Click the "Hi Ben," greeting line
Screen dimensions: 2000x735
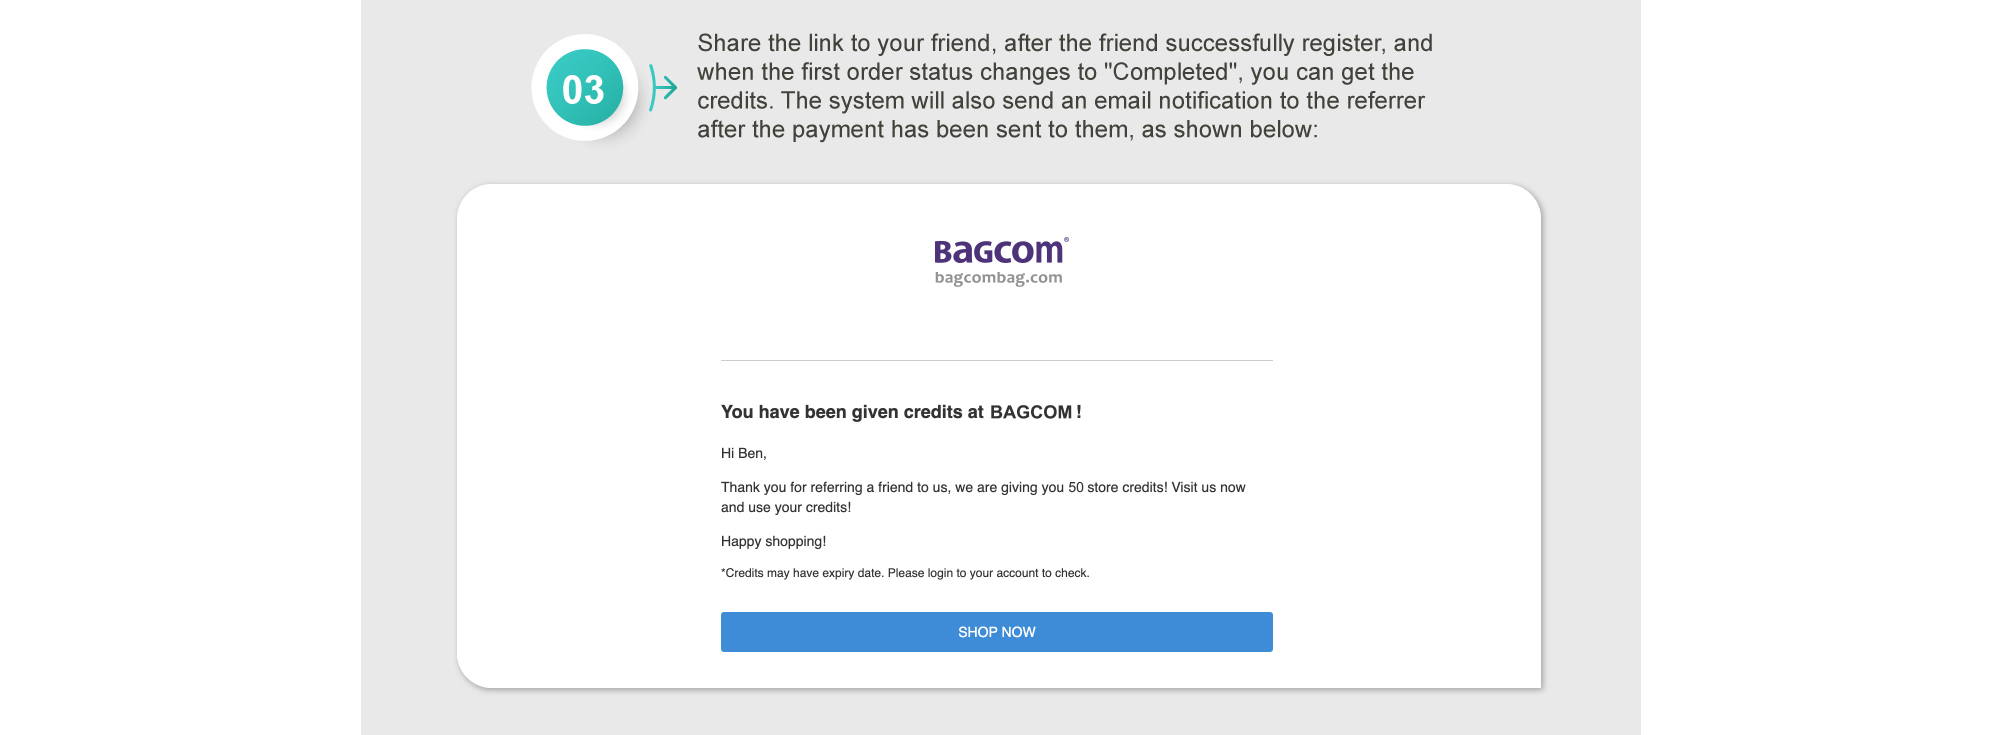click(x=743, y=453)
